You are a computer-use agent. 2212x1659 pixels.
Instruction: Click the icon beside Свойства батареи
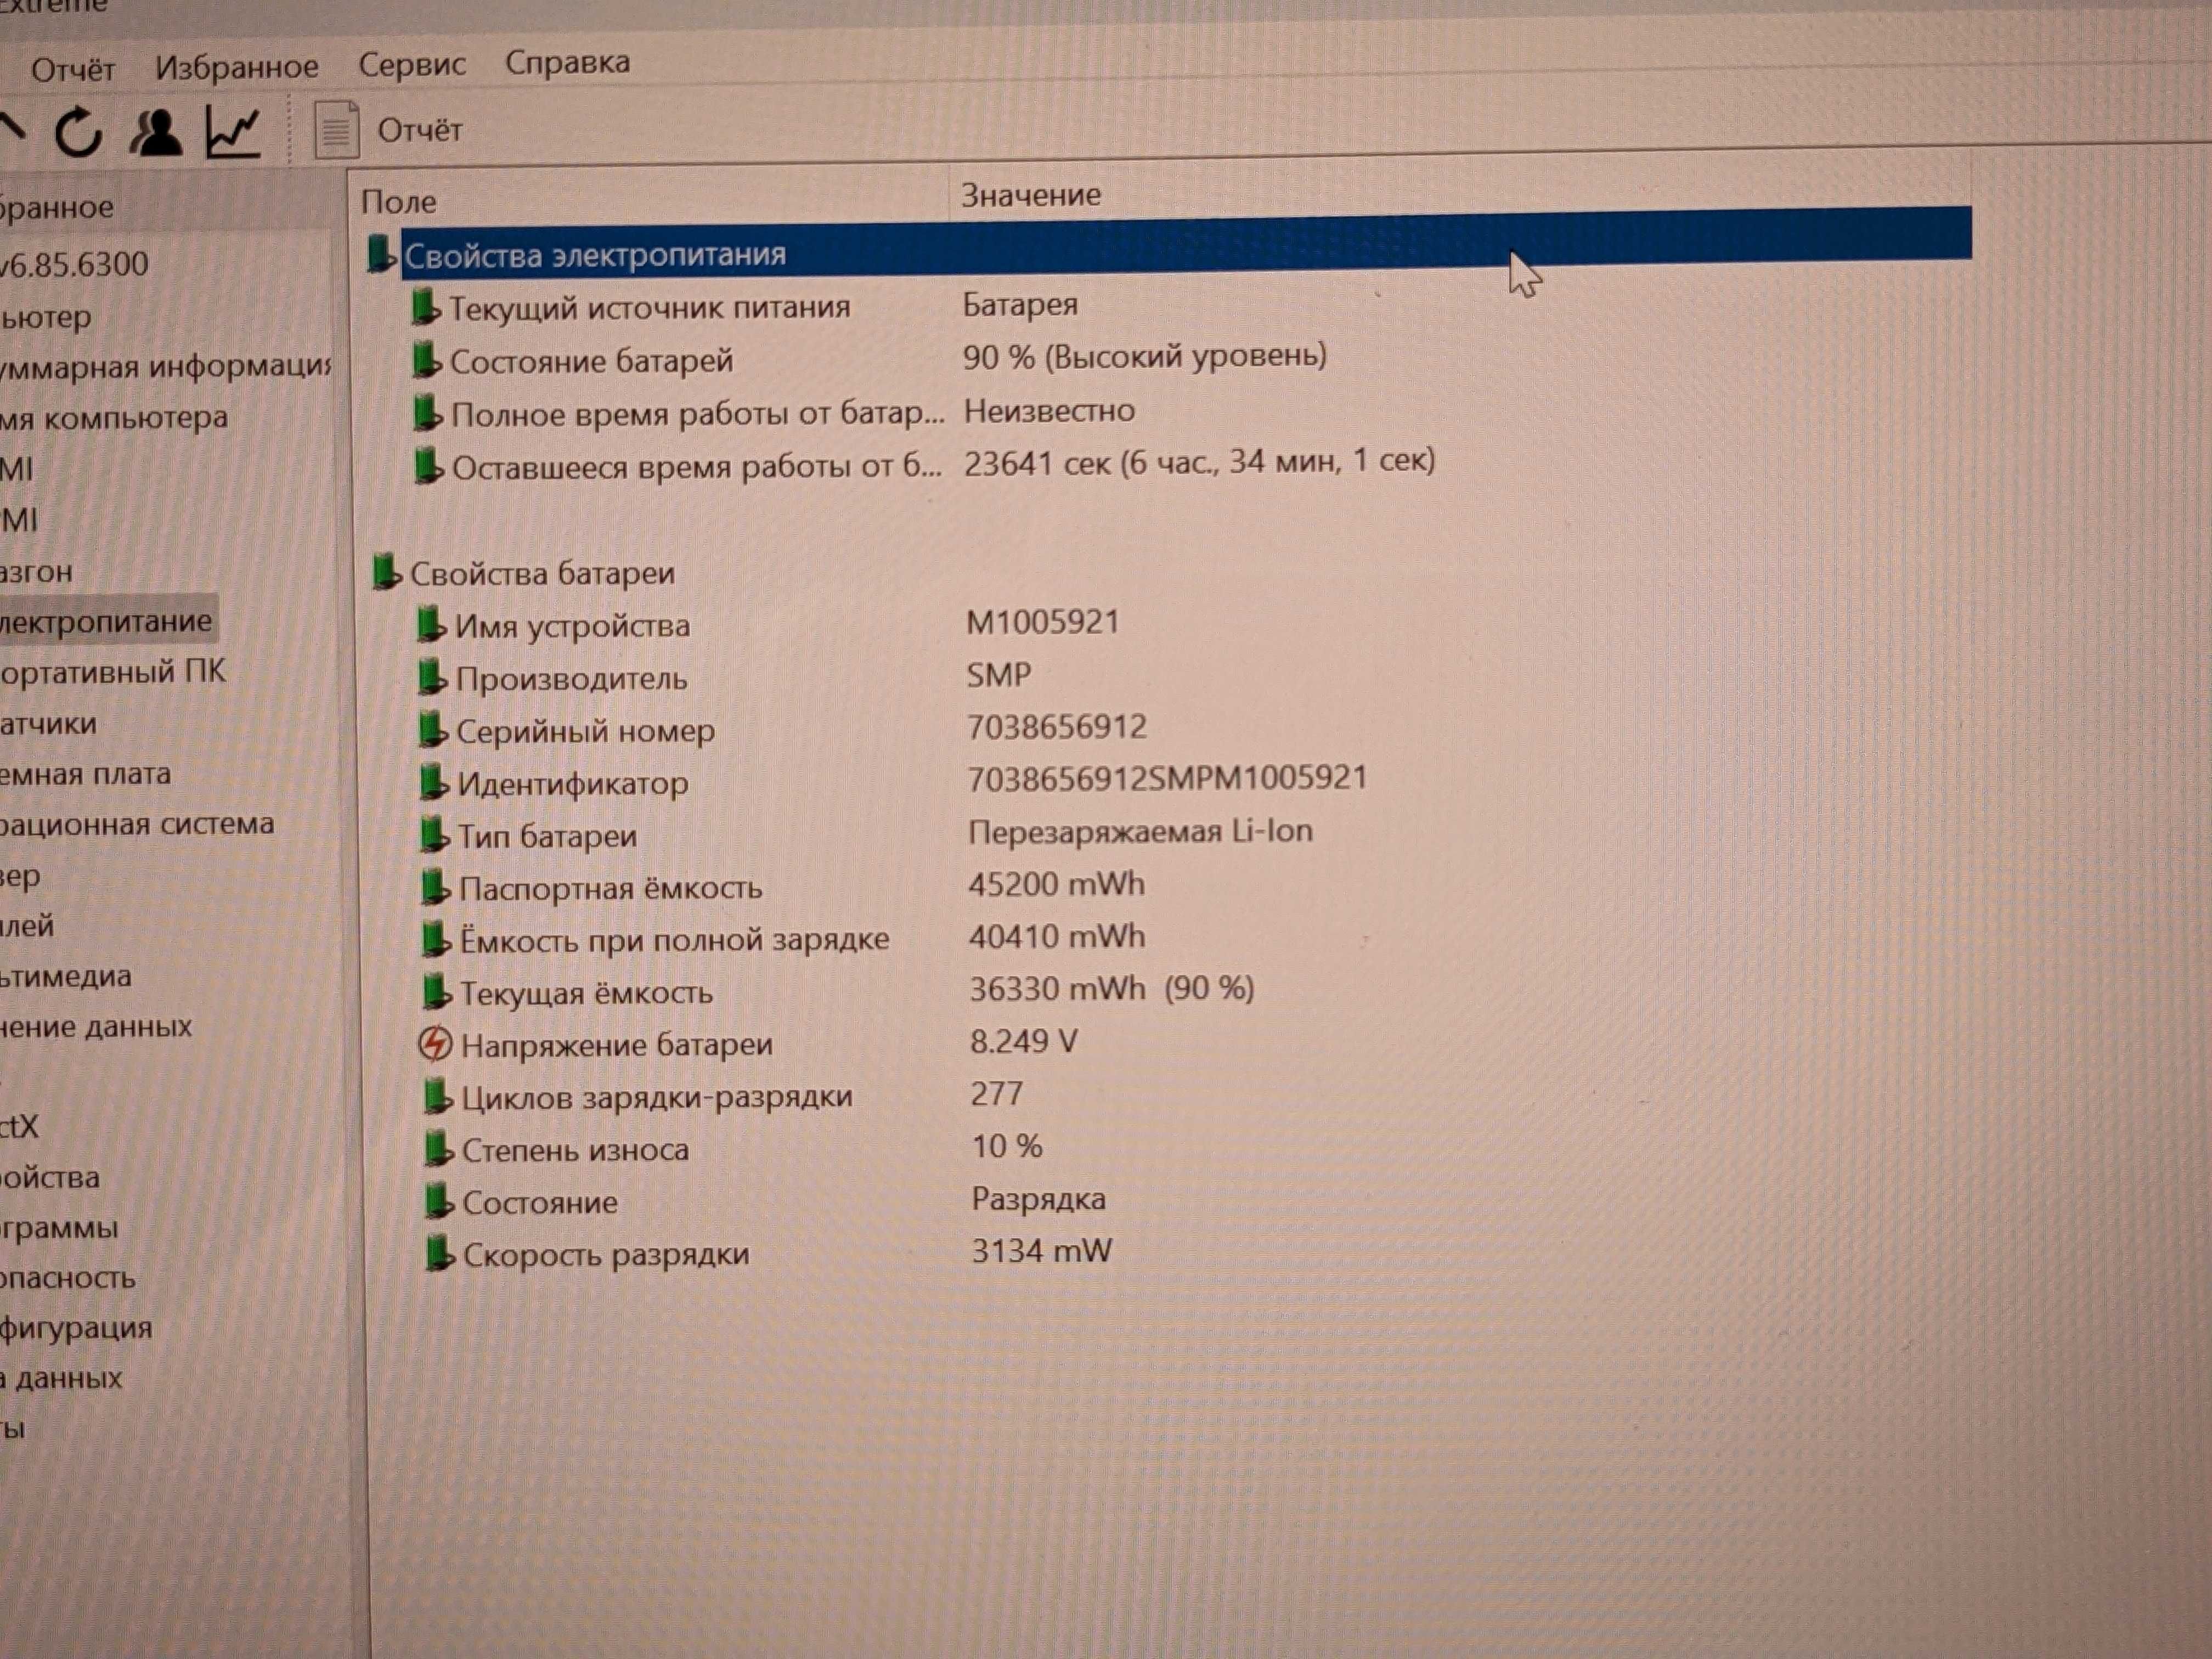(387, 573)
